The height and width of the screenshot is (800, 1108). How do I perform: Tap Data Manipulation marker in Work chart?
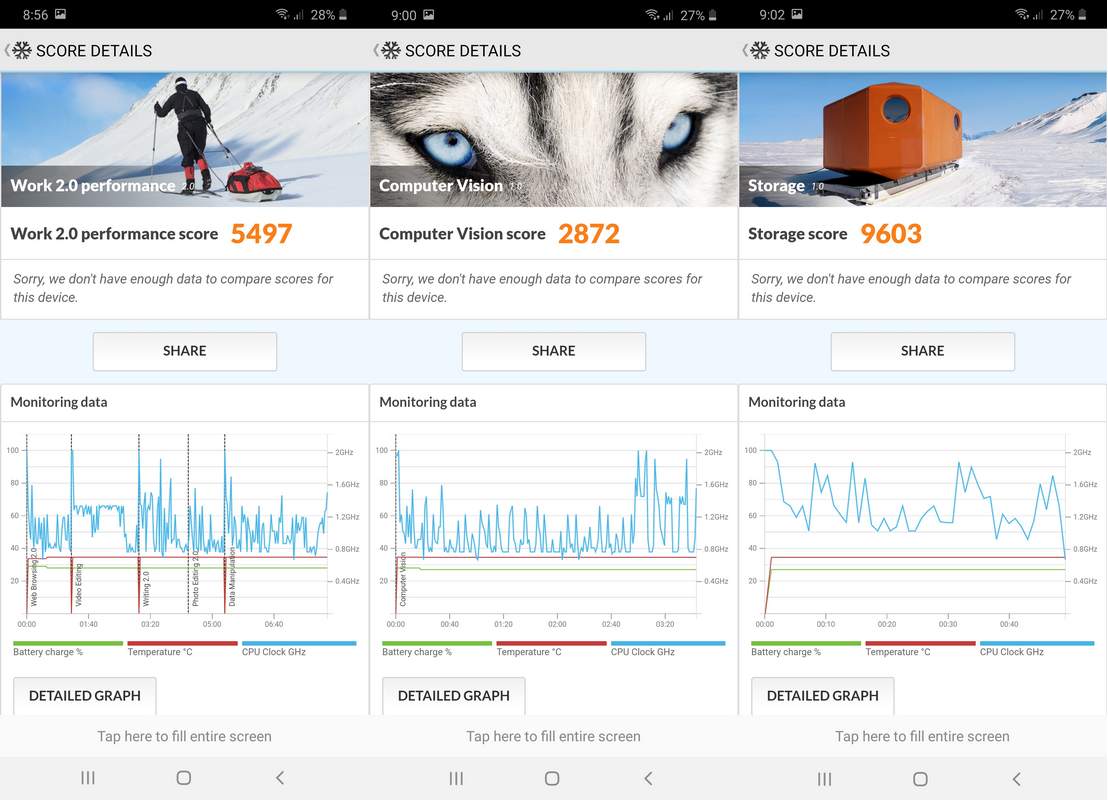pyautogui.click(x=232, y=577)
